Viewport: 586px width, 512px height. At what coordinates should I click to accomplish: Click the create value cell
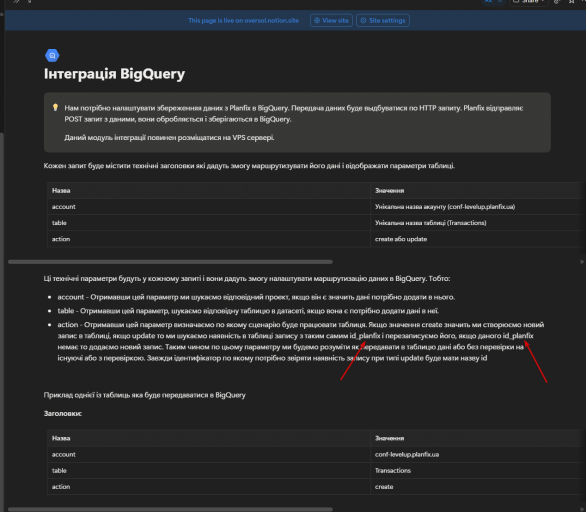tap(478, 487)
